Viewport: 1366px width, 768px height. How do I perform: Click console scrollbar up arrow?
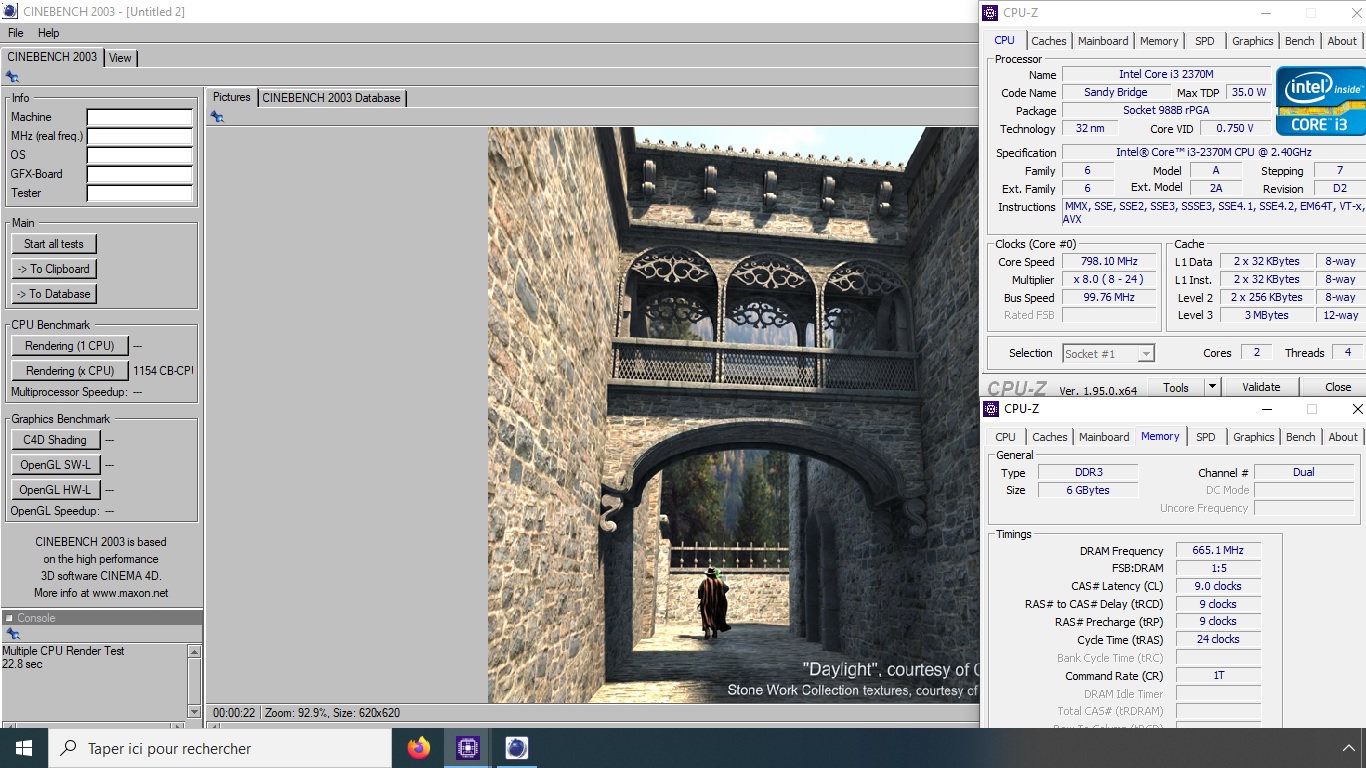(194, 651)
